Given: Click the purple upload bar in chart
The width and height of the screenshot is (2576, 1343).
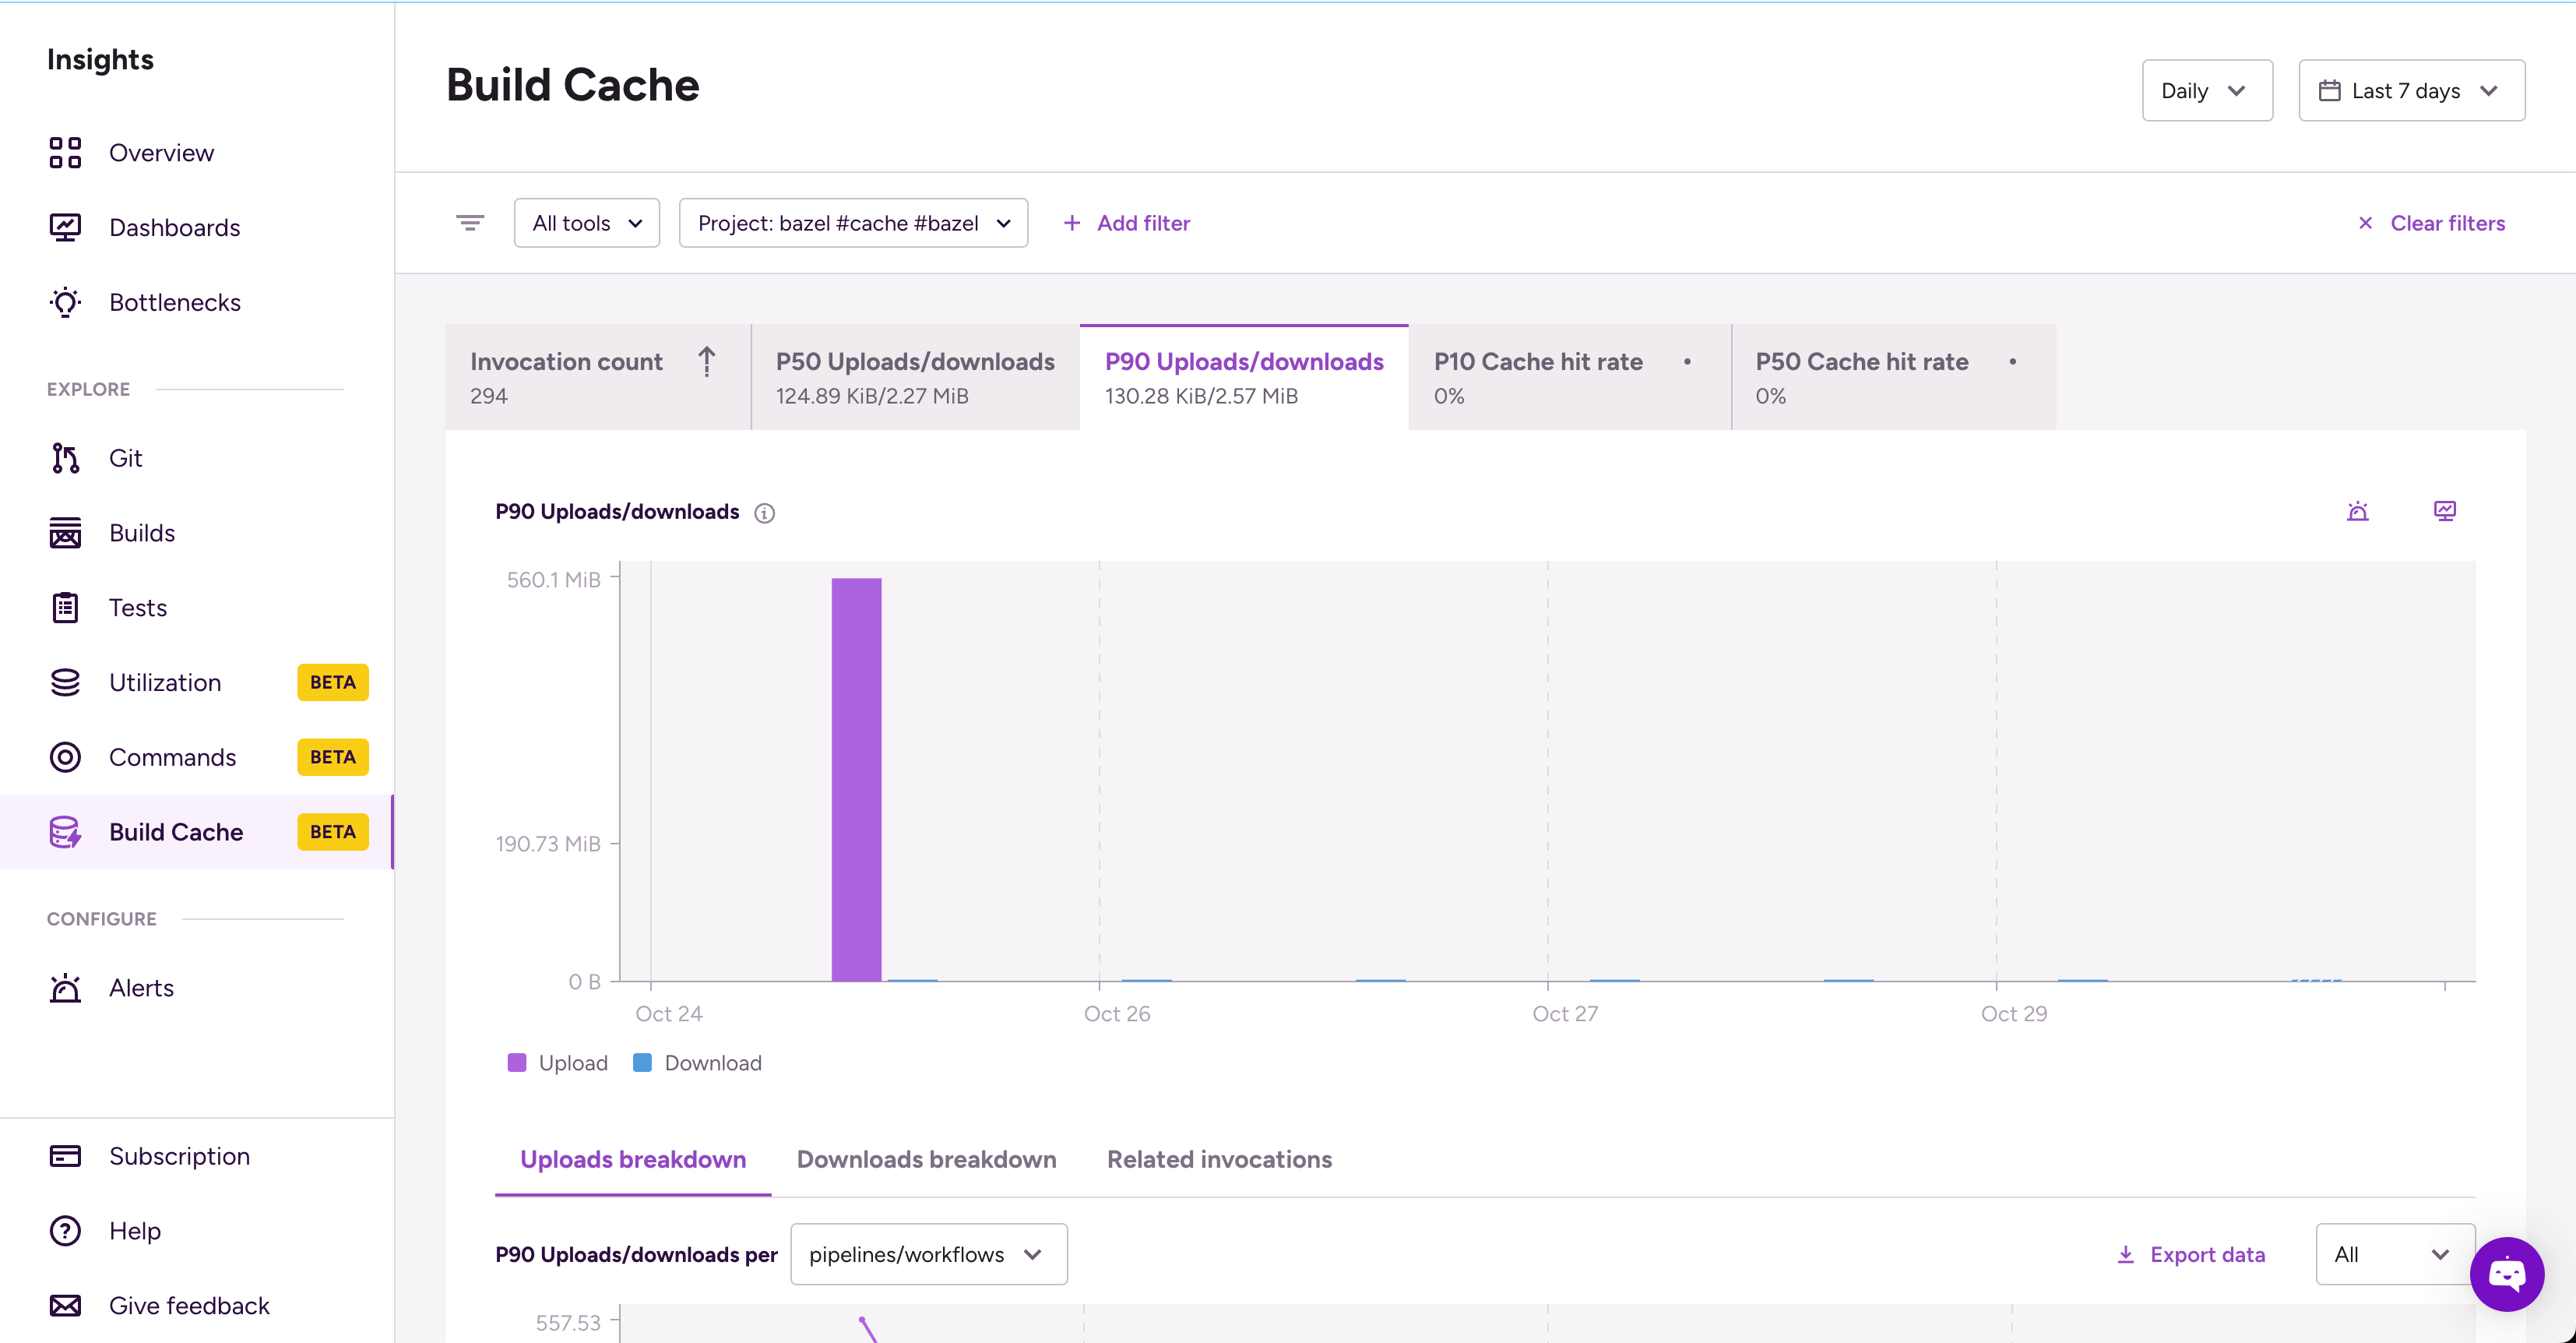Looking at the screenshot, I should coord(856,780).
